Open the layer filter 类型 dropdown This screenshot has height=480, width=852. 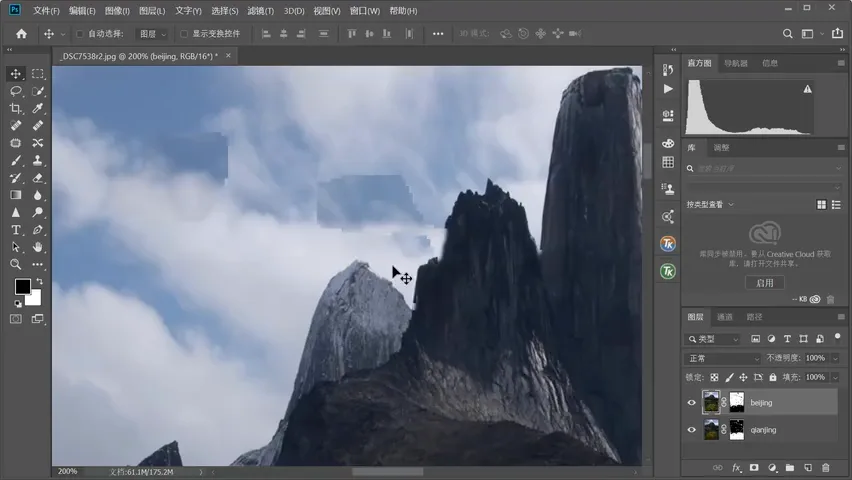[713, 339]
